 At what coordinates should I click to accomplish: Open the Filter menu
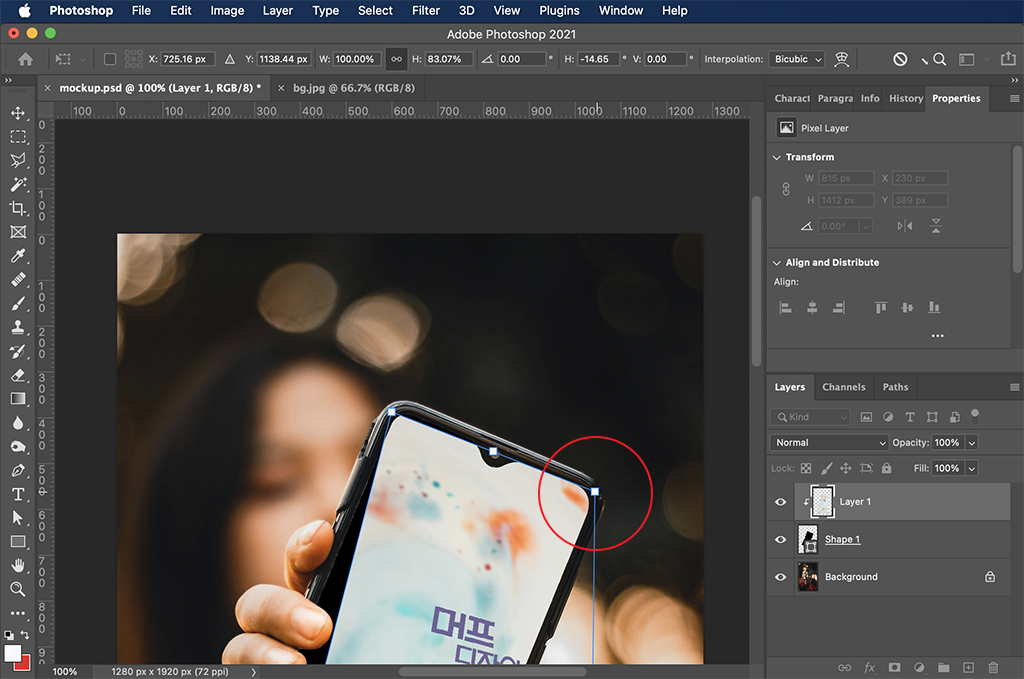(x=426, y=10)
